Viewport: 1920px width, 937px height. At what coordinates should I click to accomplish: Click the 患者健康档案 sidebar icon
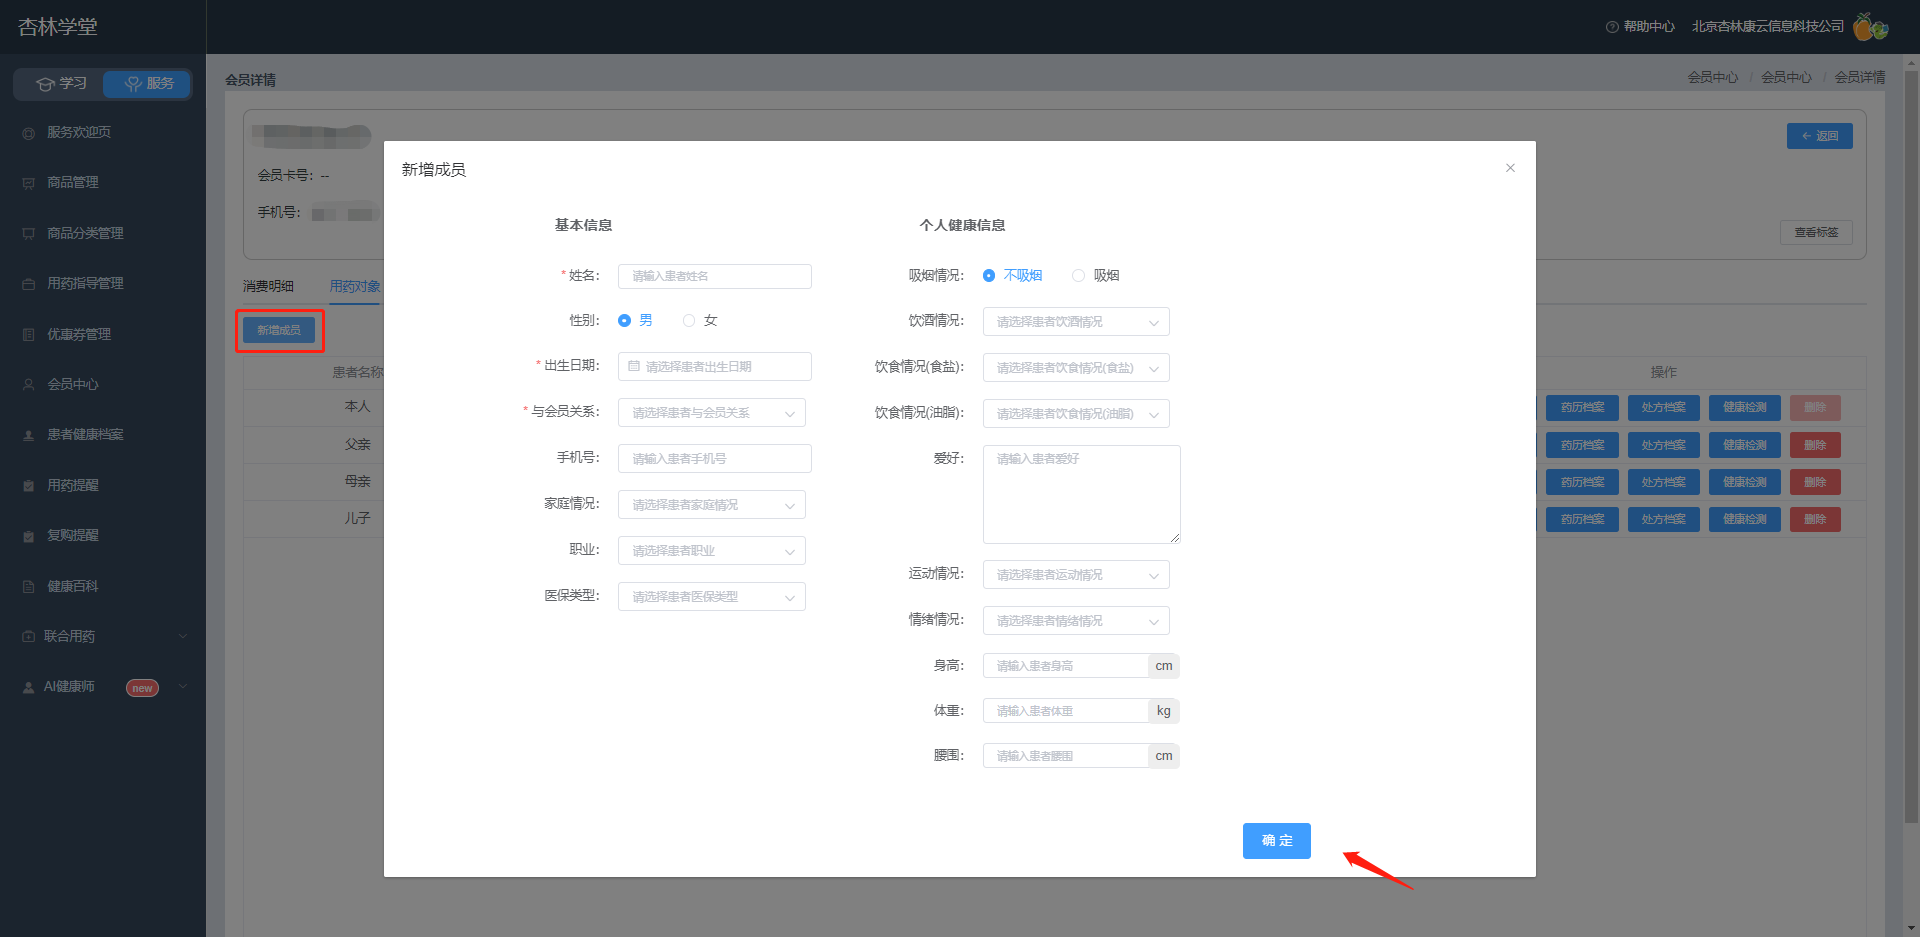[29, 435]
